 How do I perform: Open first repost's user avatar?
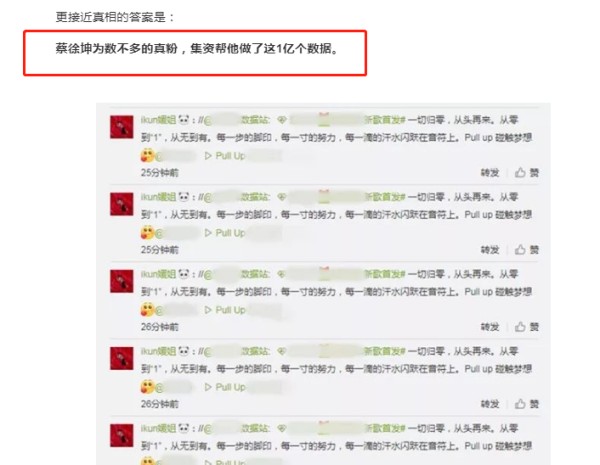pos(122,127)
